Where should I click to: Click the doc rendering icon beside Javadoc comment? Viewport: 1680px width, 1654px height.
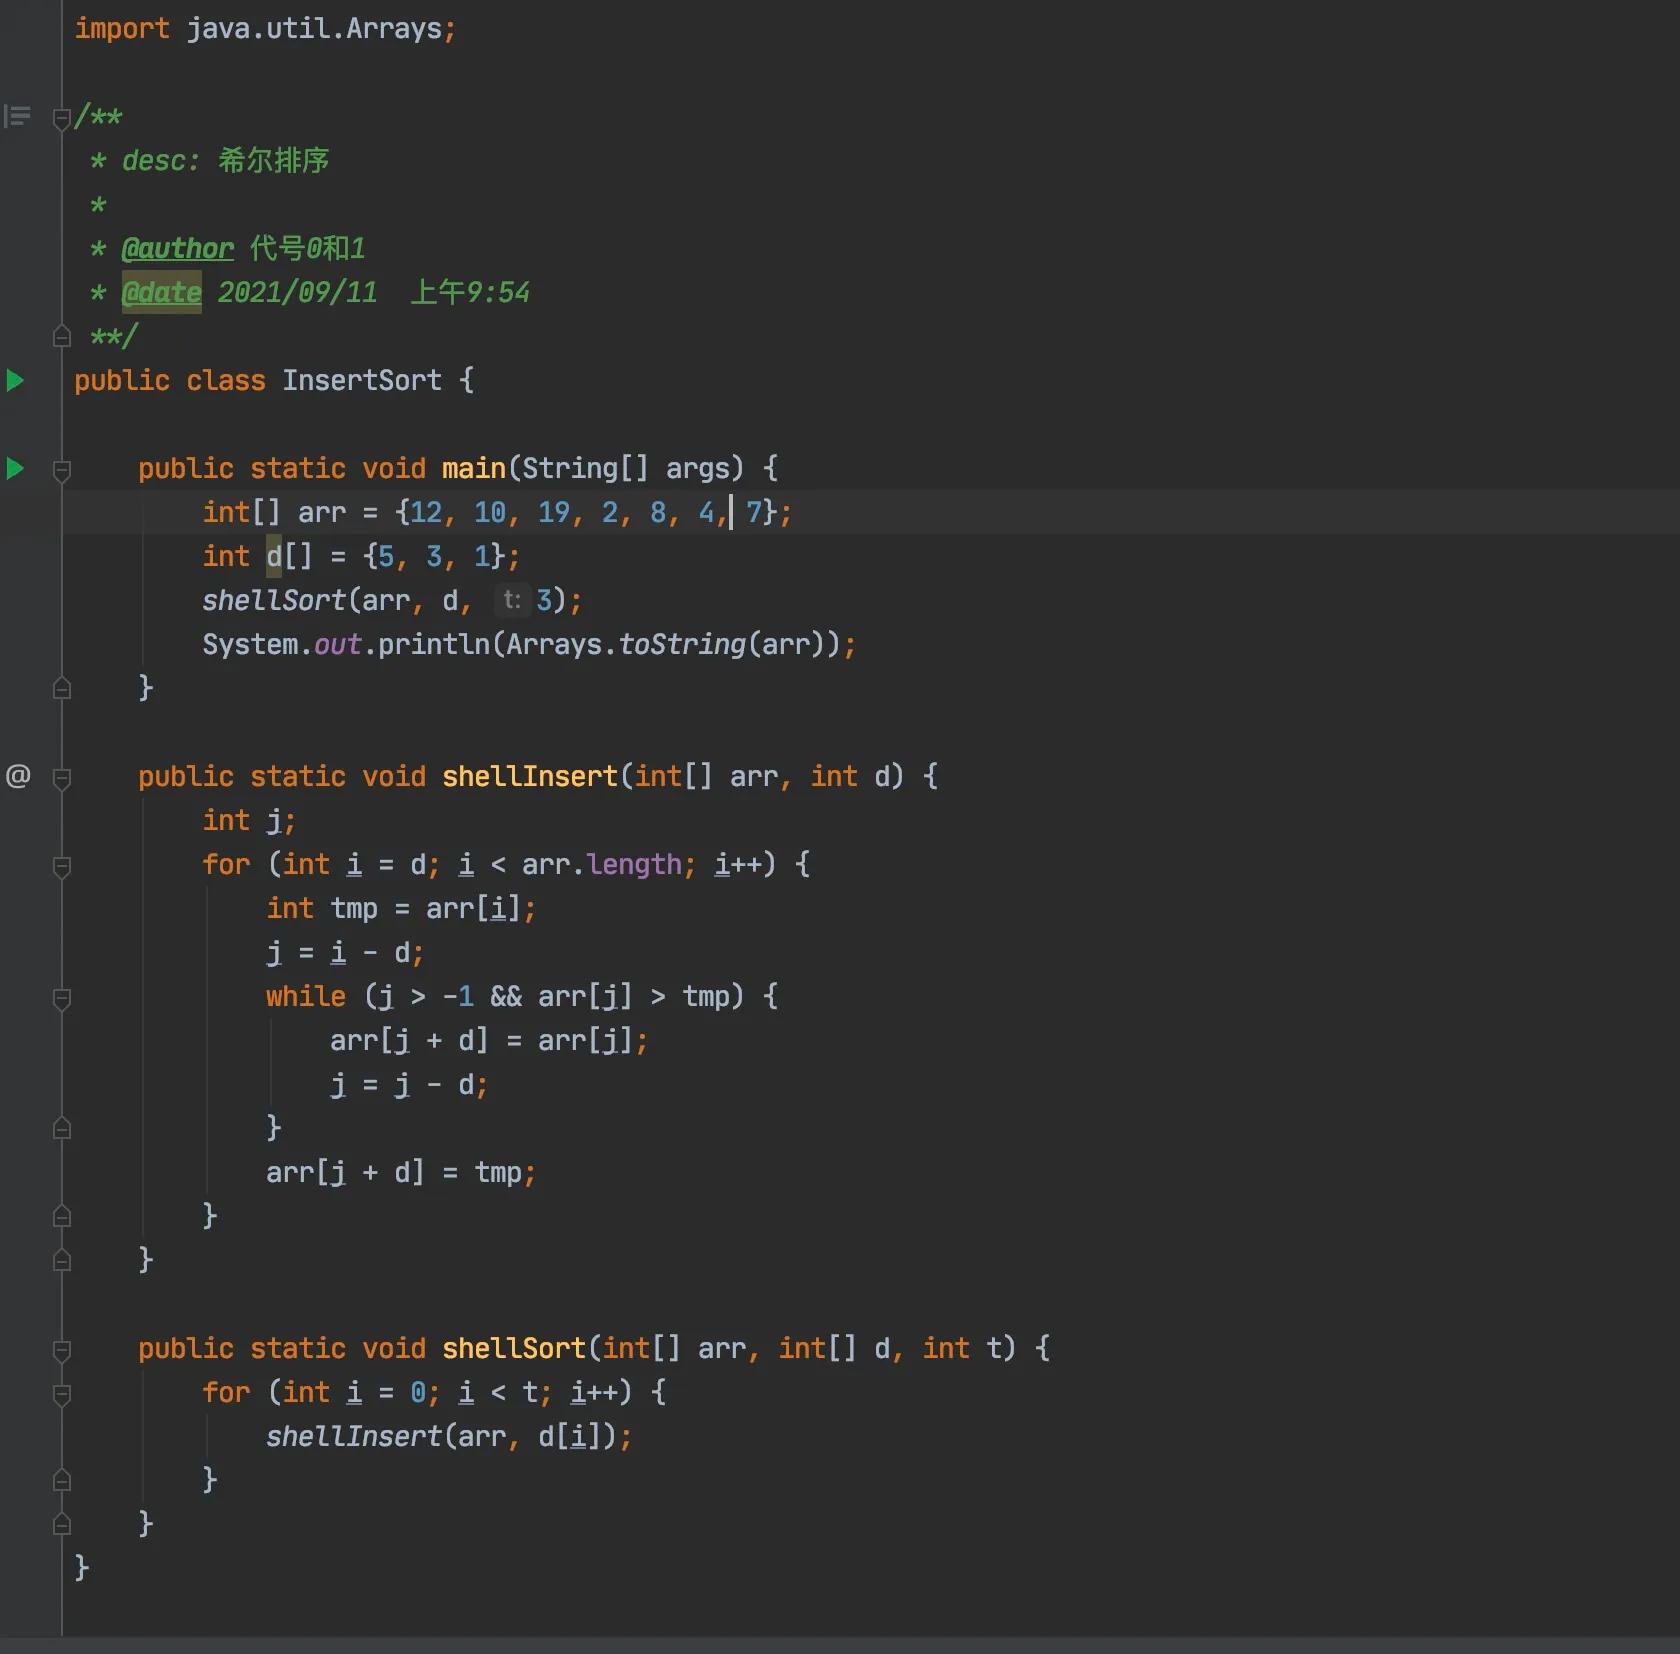(18, 116)
